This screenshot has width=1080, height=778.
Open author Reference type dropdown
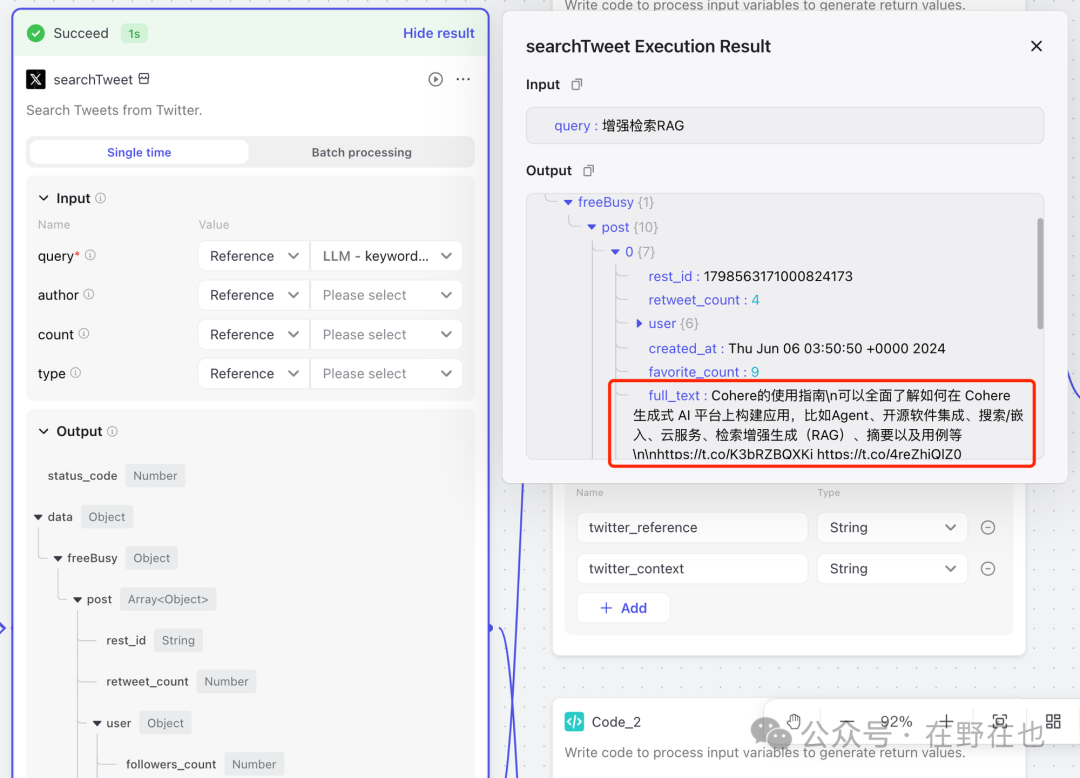(x=254, y=295)
